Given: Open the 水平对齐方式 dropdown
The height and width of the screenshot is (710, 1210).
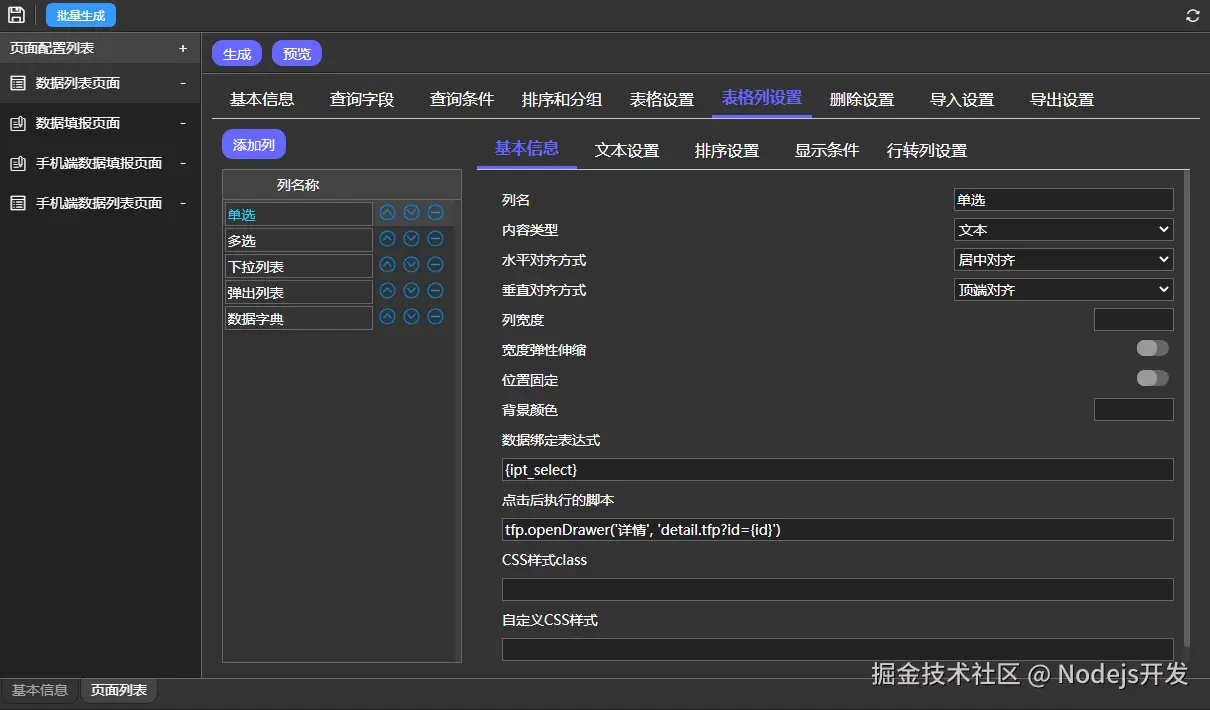Looking at the screenshot, I should [1064, 260].
